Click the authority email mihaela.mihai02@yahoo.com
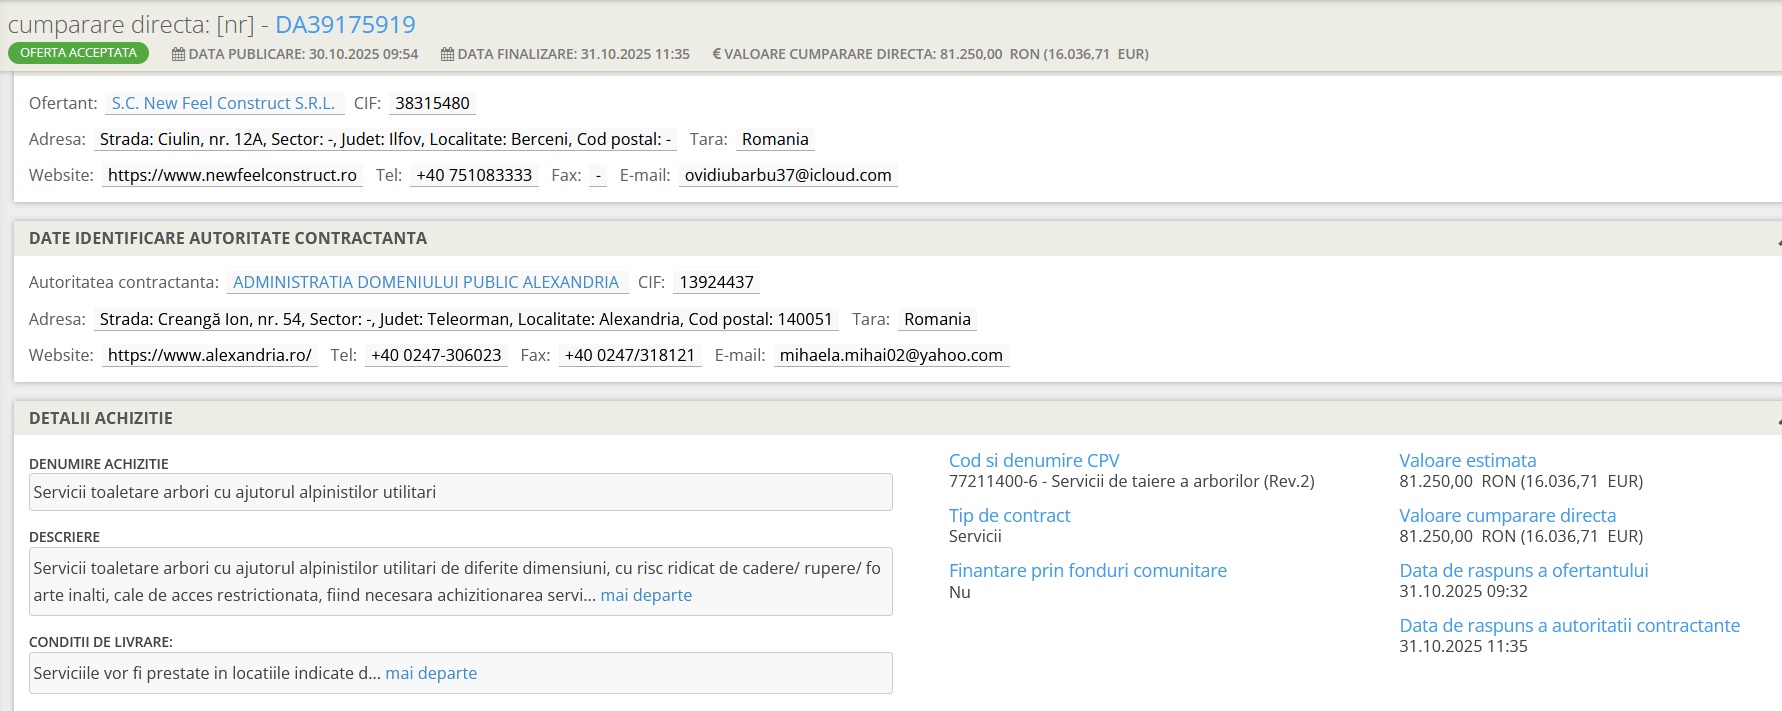 point(891,355)
